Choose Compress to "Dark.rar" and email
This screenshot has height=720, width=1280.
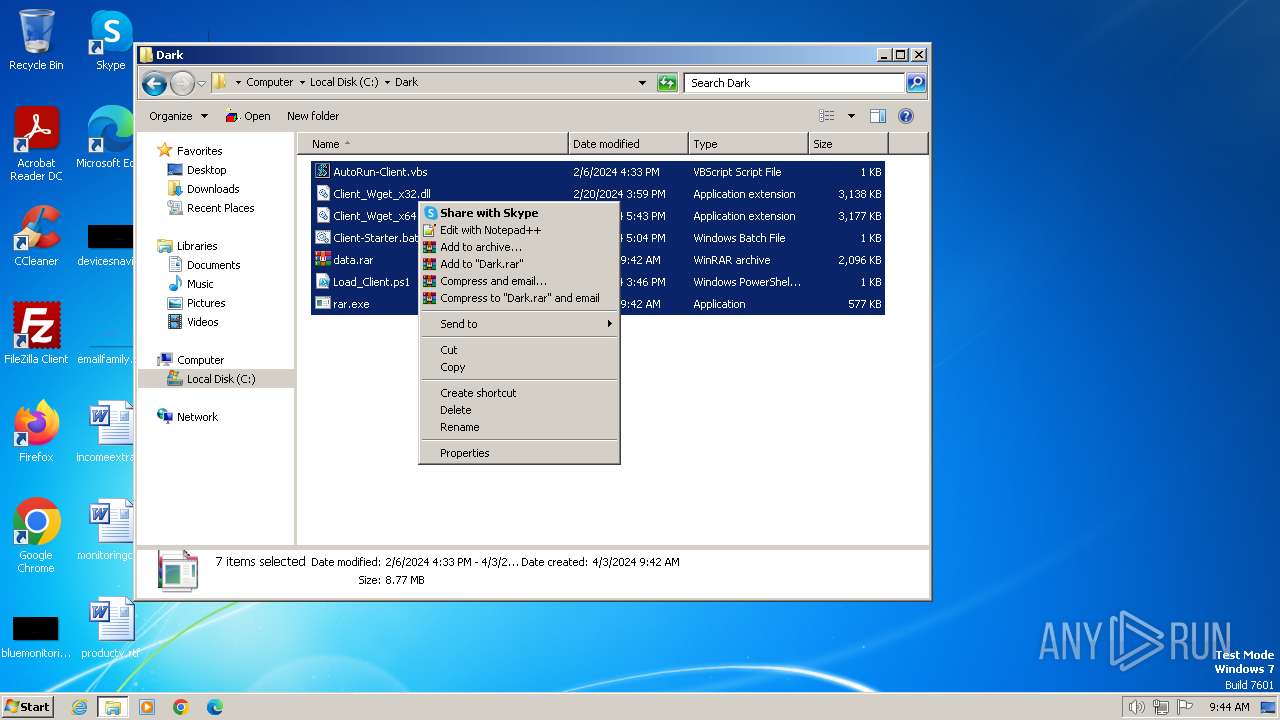(x=519, y=298)
